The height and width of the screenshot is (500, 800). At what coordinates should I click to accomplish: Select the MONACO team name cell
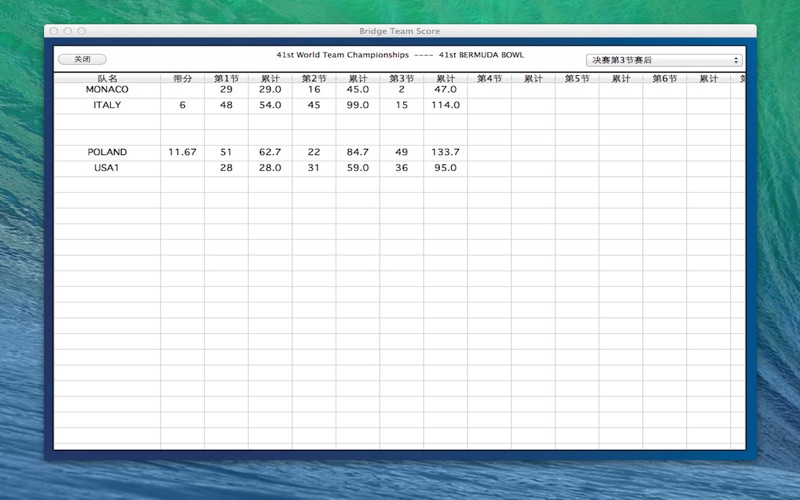[107, 90]
